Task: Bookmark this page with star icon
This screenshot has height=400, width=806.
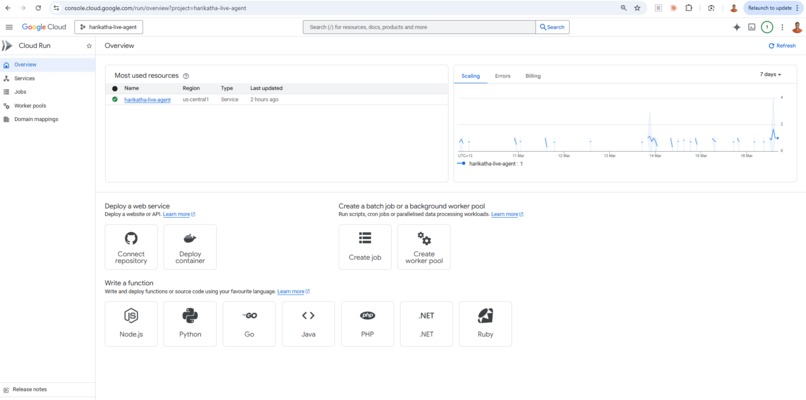Action: tap(637, 8)
